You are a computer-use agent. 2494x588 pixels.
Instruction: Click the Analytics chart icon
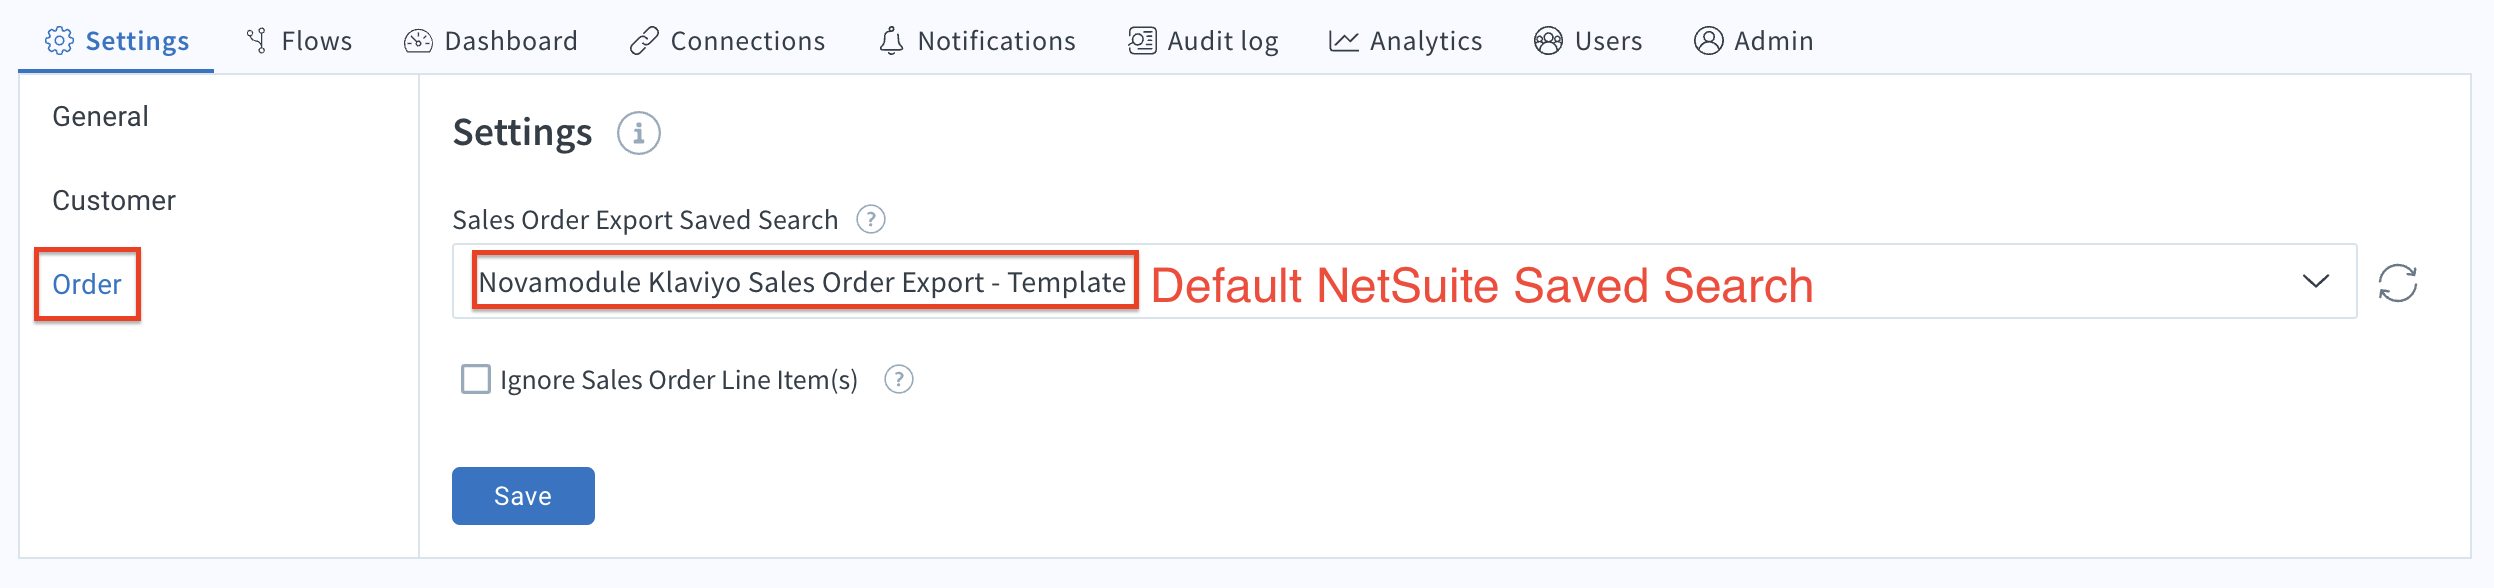pyautogui.click(x=1344, y=41)
